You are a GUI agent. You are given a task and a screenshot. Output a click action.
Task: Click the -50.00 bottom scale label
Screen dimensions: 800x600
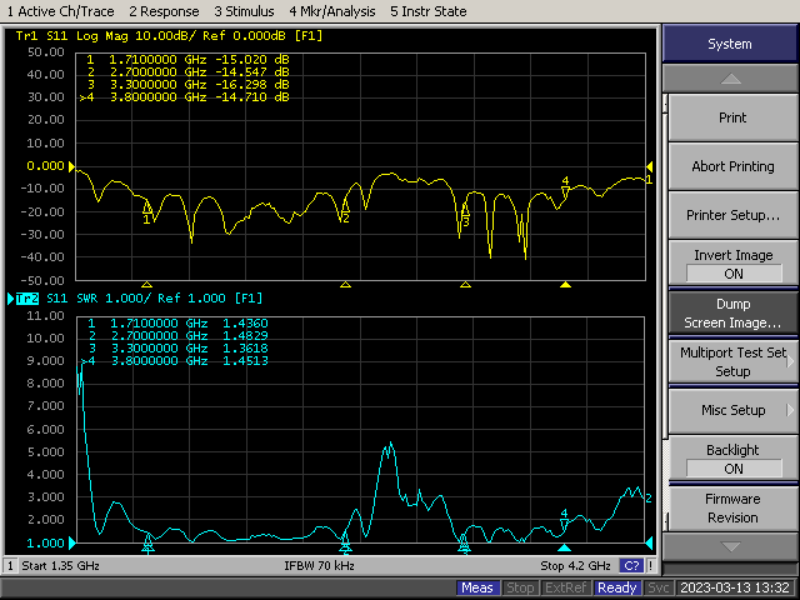click(x=43, y=281)
